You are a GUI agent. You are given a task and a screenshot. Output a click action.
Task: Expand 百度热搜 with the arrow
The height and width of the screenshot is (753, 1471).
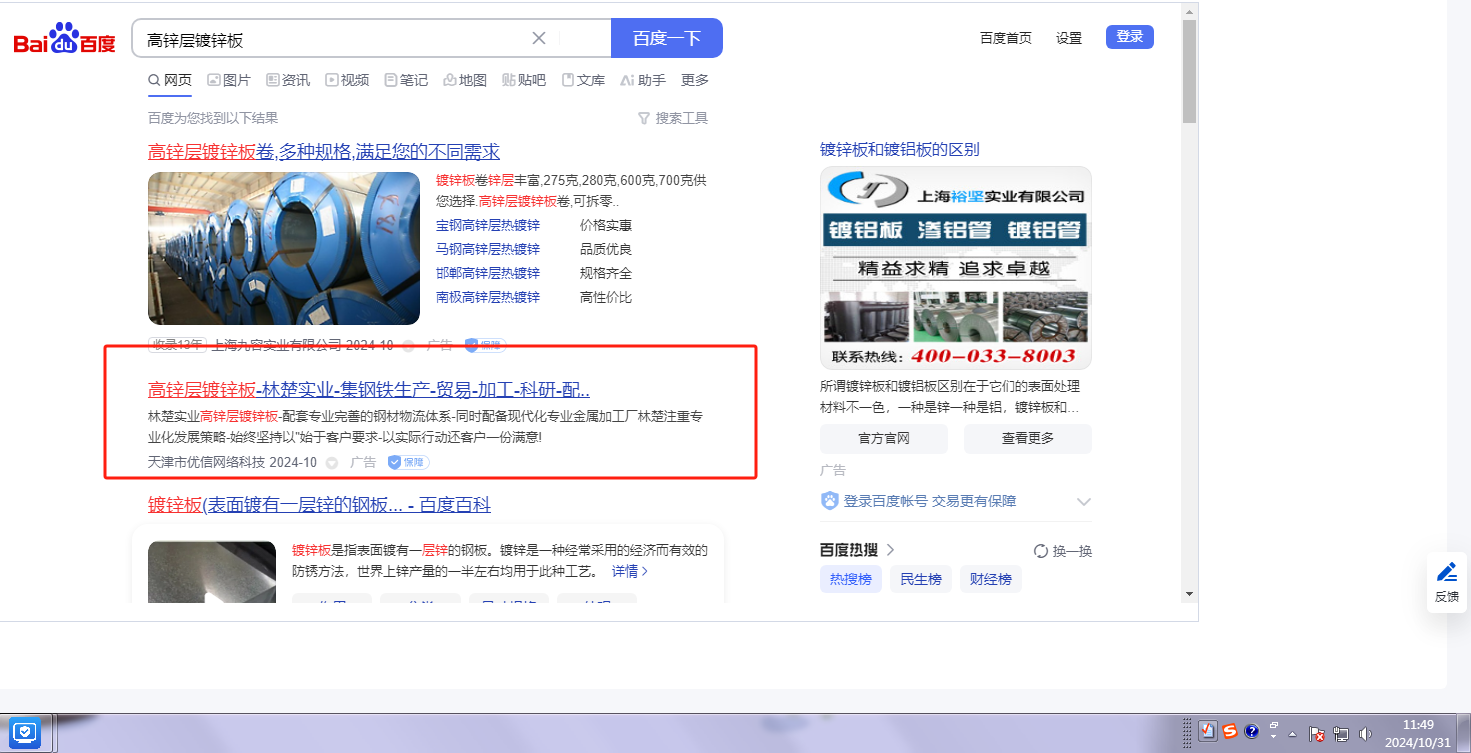890,550
